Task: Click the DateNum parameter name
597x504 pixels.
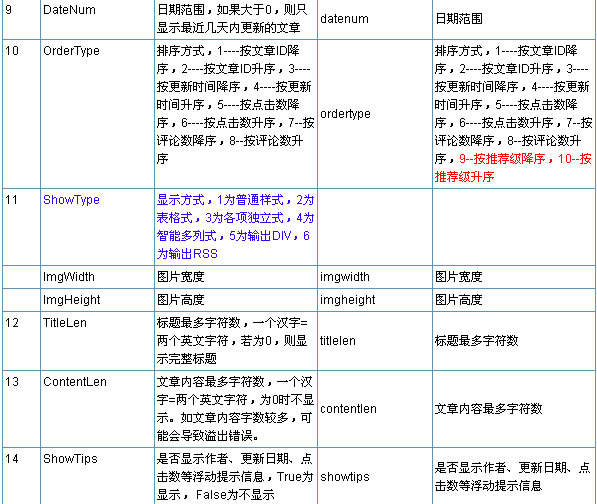Action: (x=69, y=10)
